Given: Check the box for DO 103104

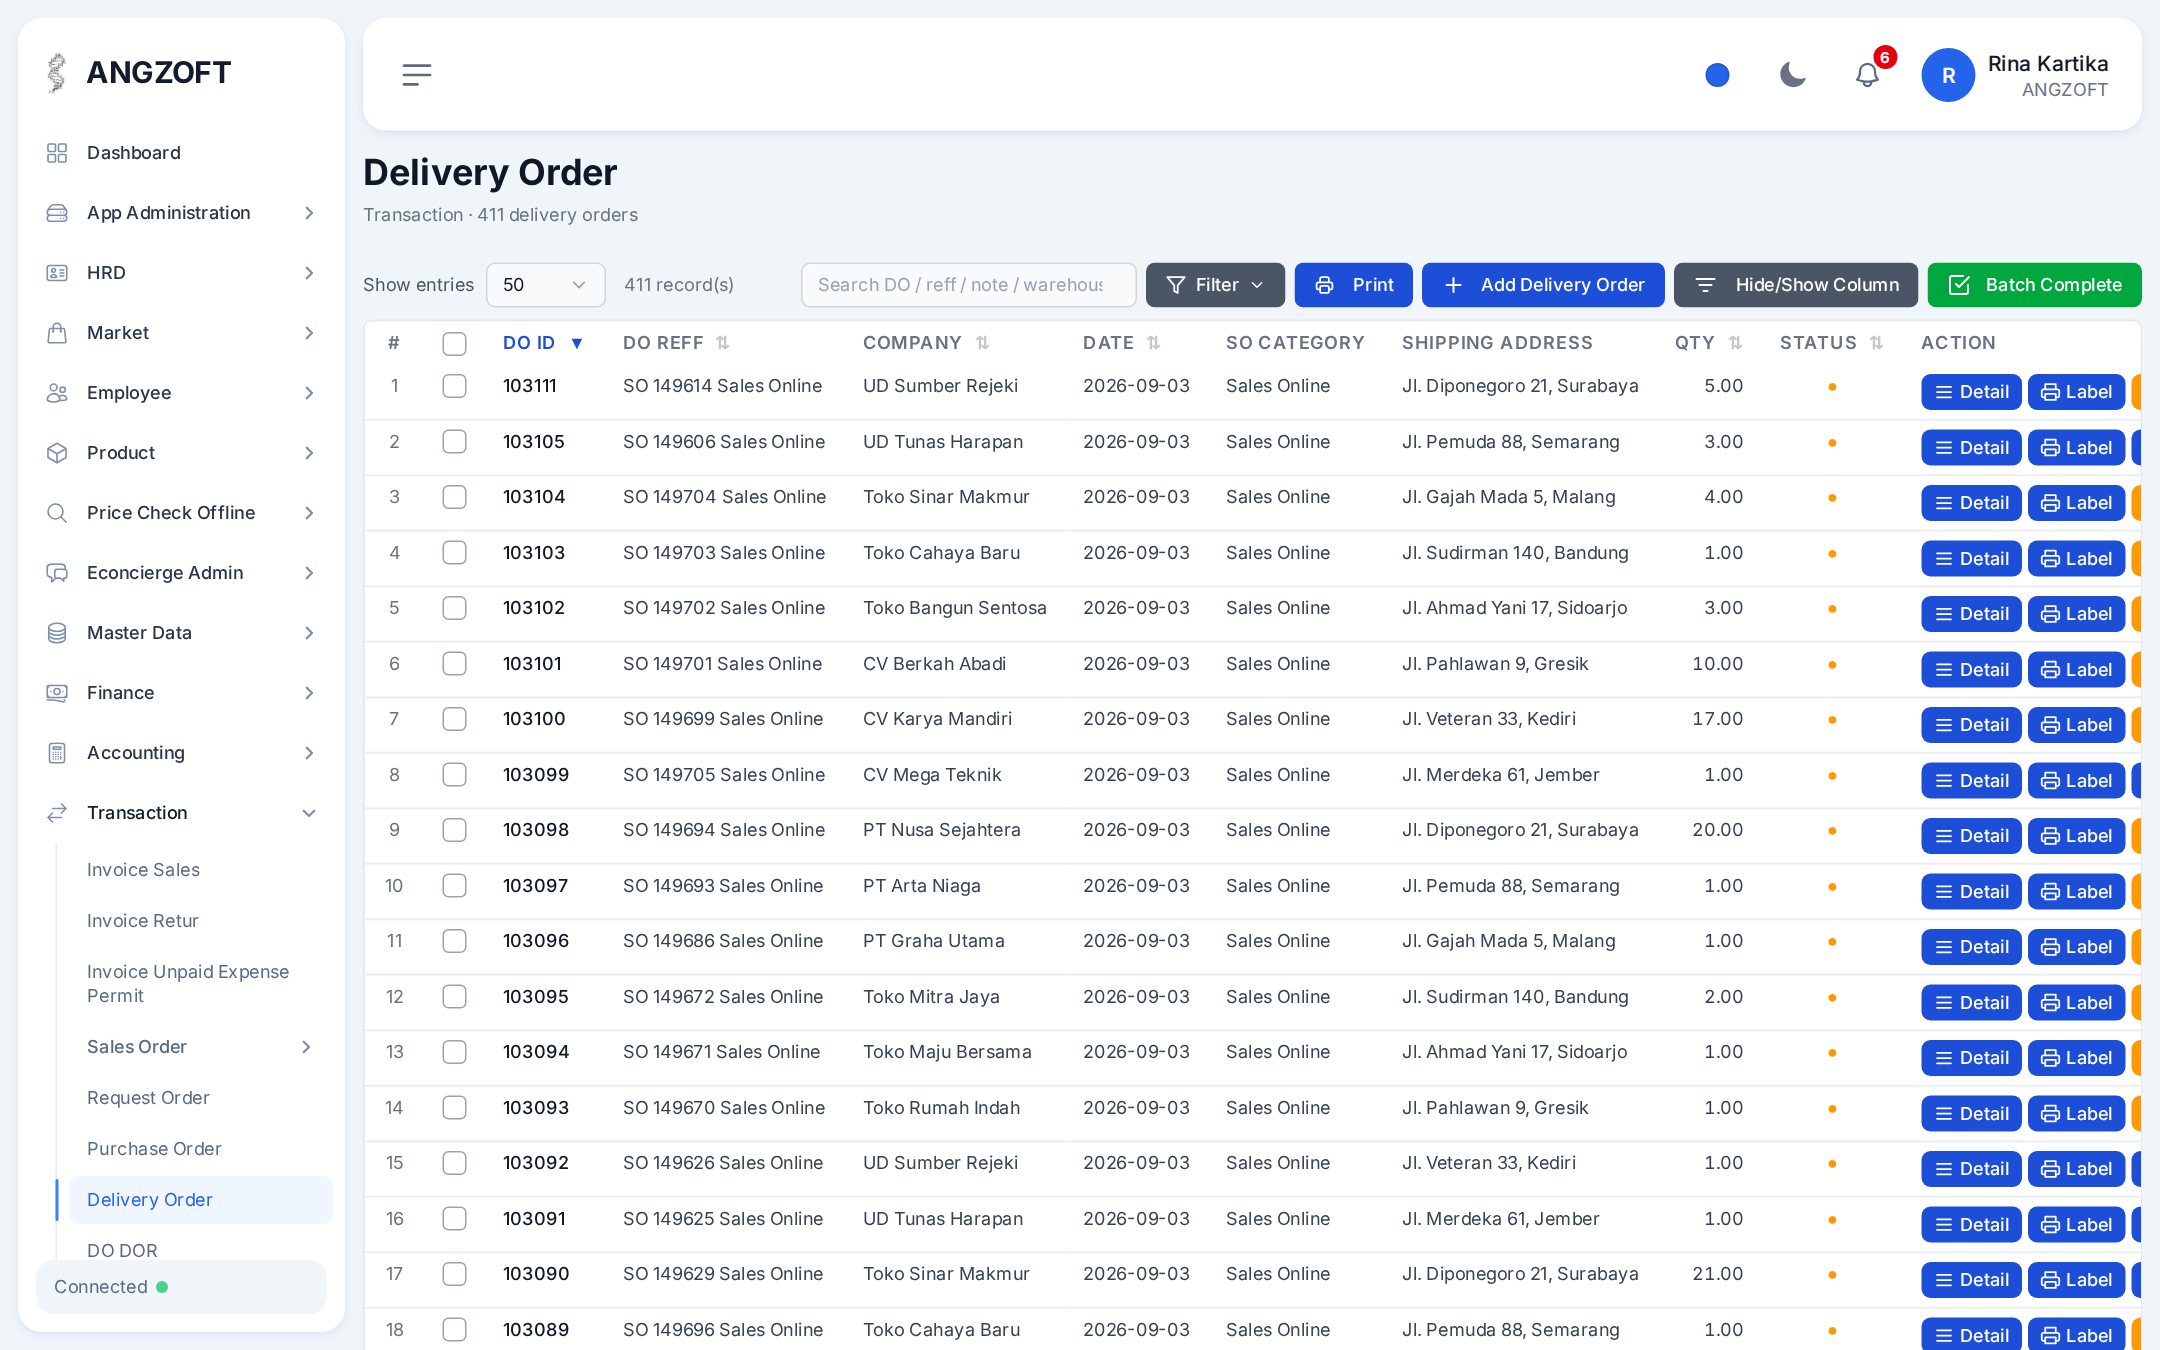Looking at the screenshot, I should [x=454, y=497].
